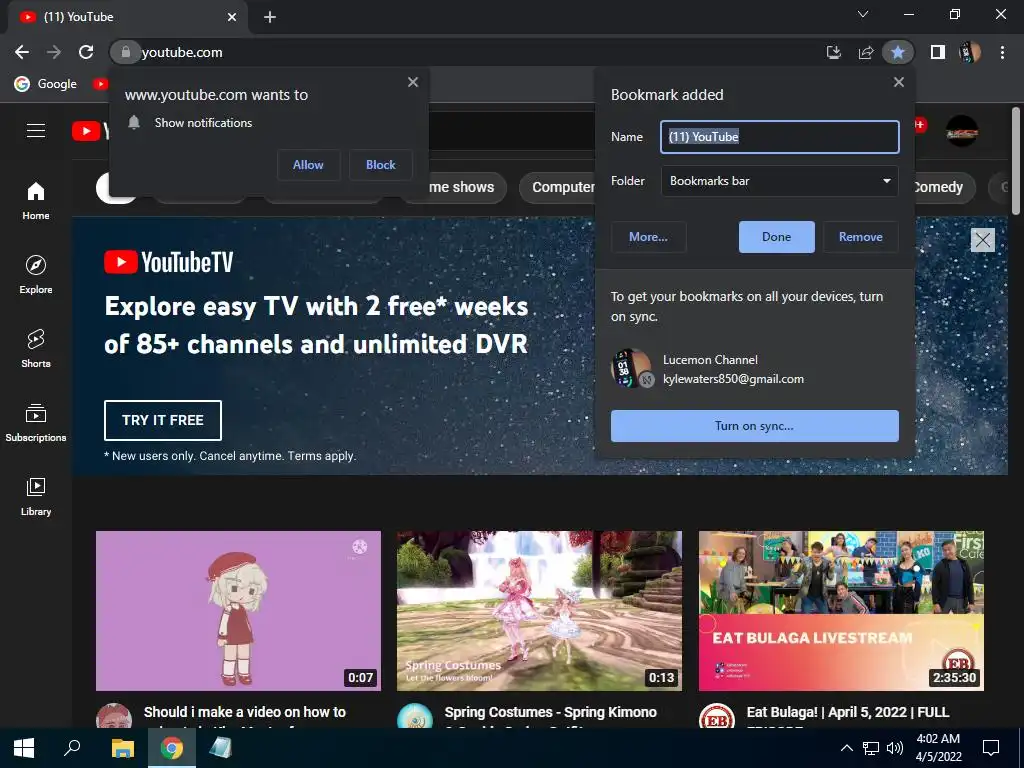Viewport: 1024px width, 768px height.
Task: Toggle the Chrome side panel icon
Action: (x=938, y=52)
